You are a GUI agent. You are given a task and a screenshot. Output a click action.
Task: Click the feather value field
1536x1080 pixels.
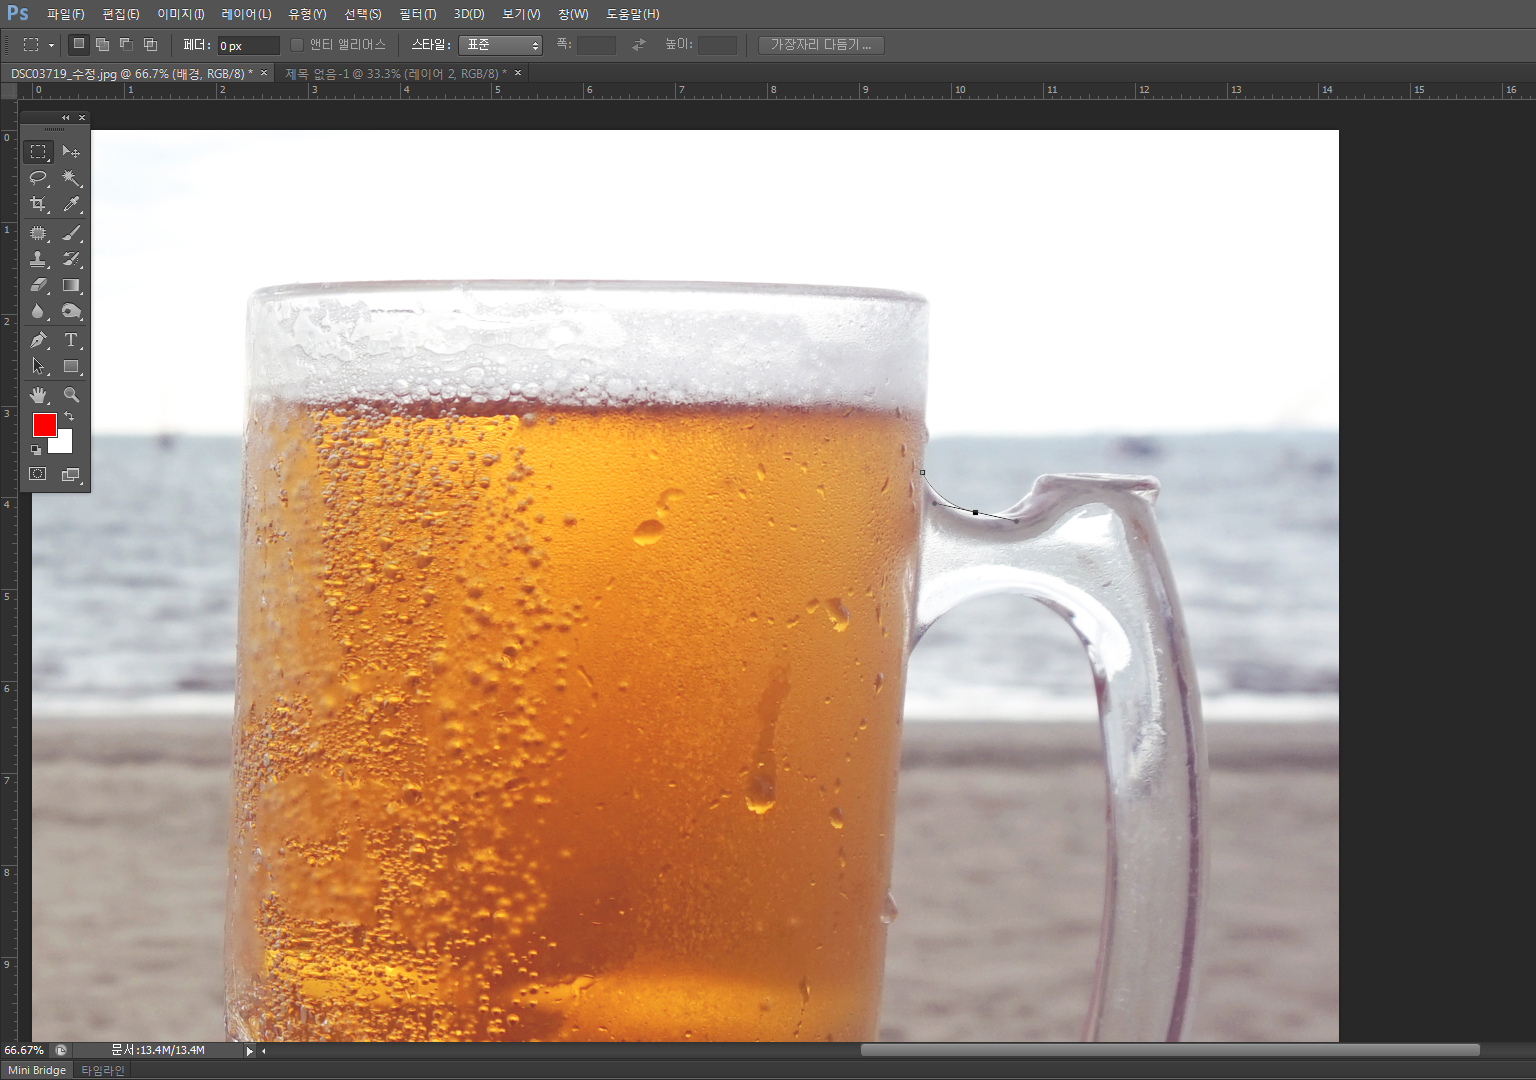click(x=248, y=45)
